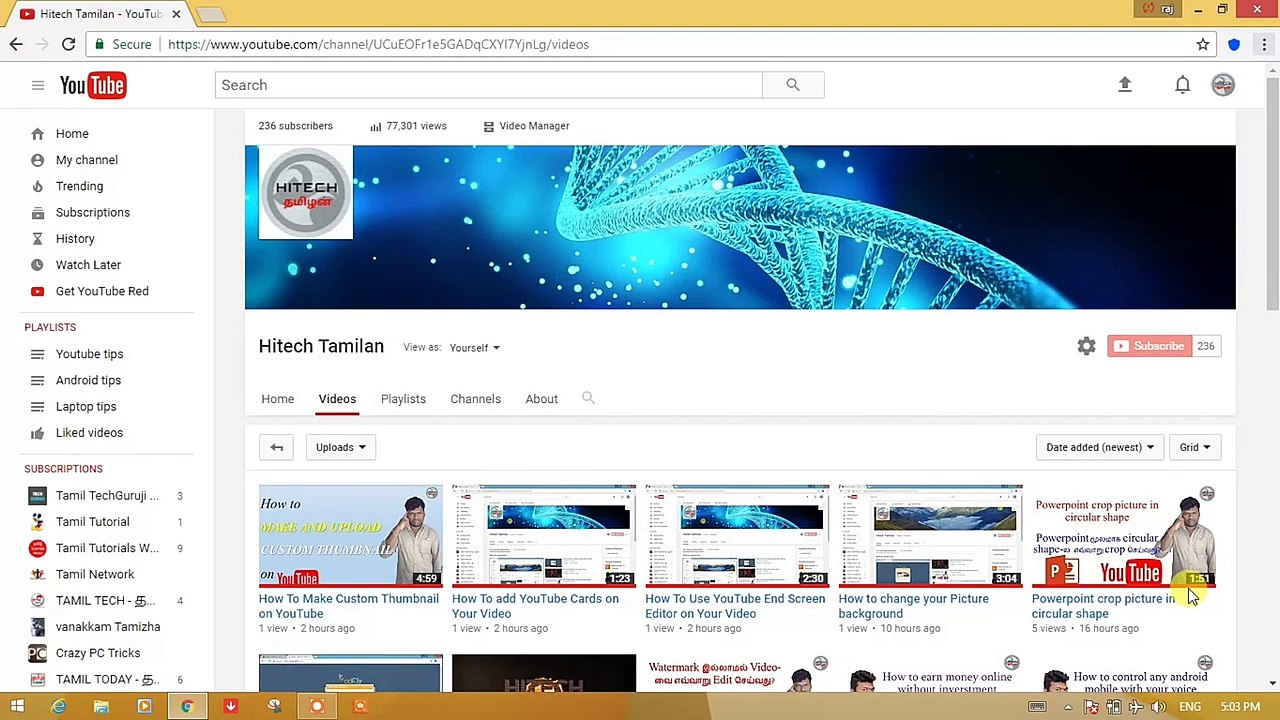Bookmark this page with the star icon
Viewport: 1280px width, 720px height.
pyautogui.click(x=1203, y=44)
